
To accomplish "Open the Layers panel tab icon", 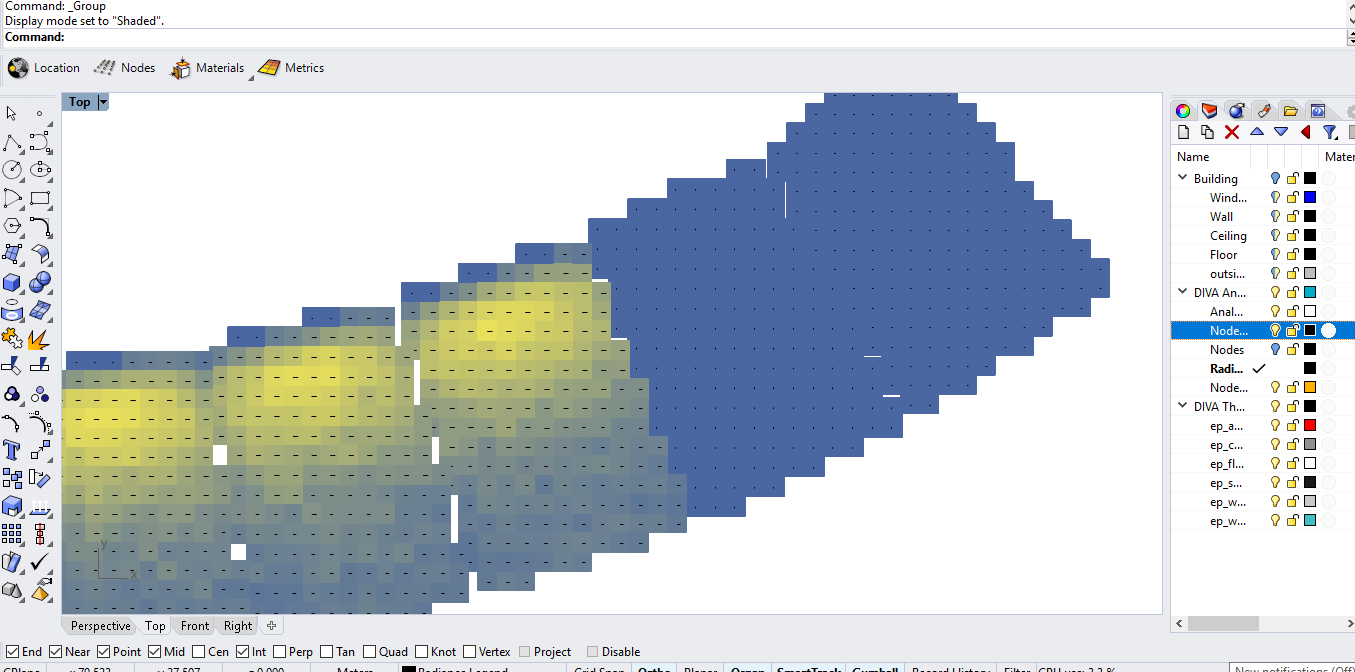I will pyautogui.click(x=1210, y=110).
